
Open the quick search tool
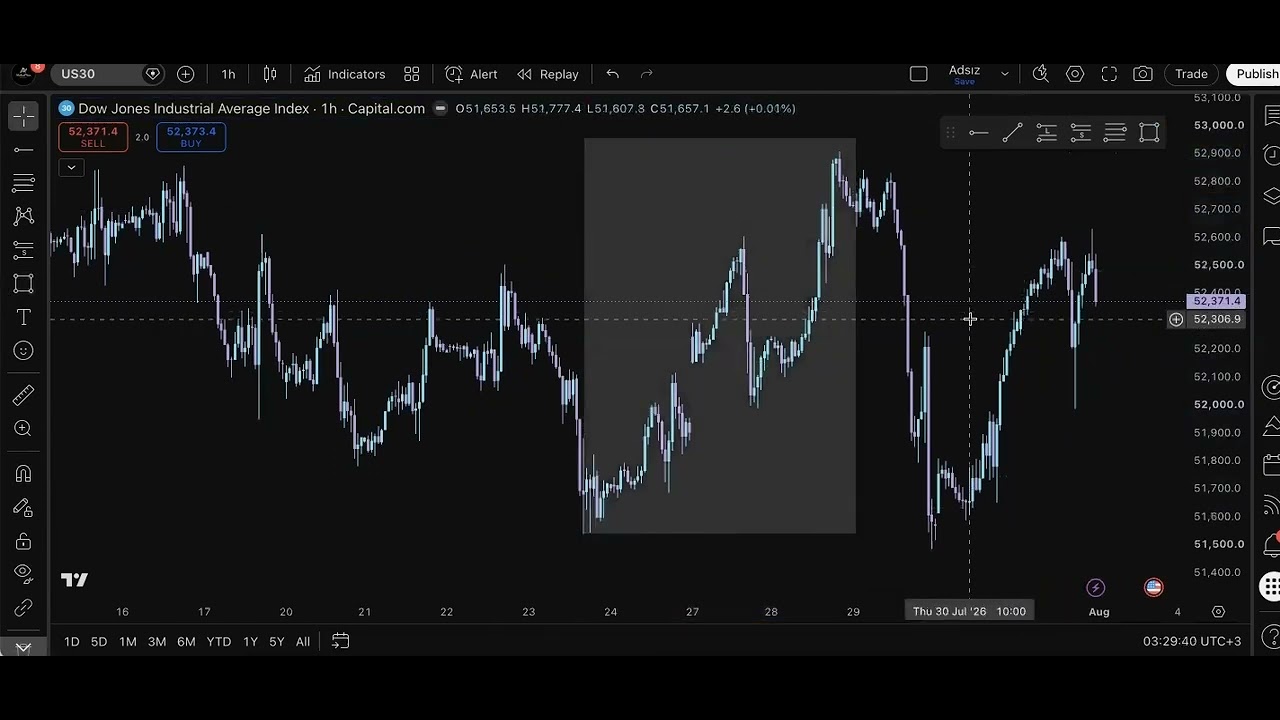1040,74
